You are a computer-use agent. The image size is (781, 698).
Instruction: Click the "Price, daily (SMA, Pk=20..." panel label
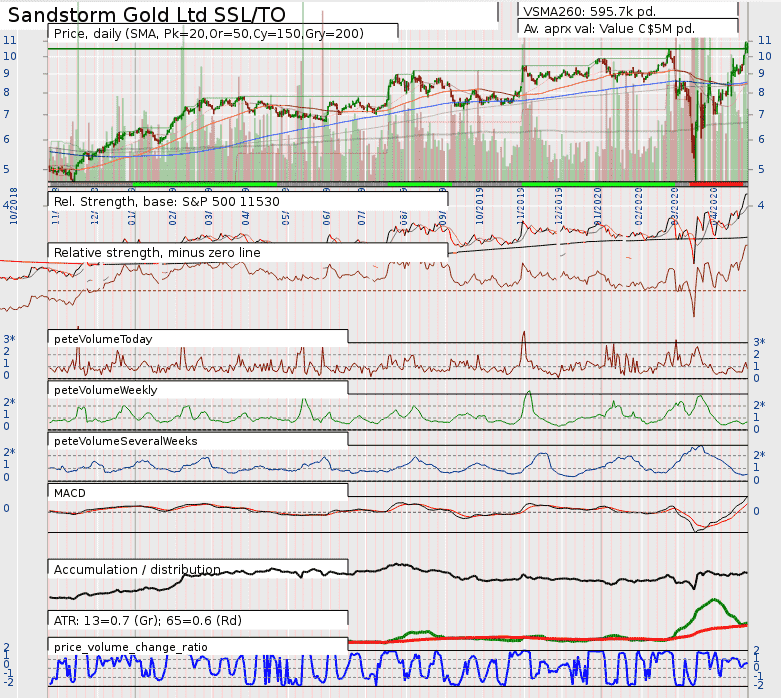209,33
